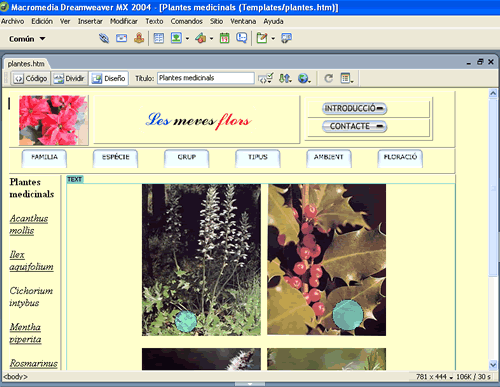Open the Modificar menu
500x387 pixels.
click(124, 21)
